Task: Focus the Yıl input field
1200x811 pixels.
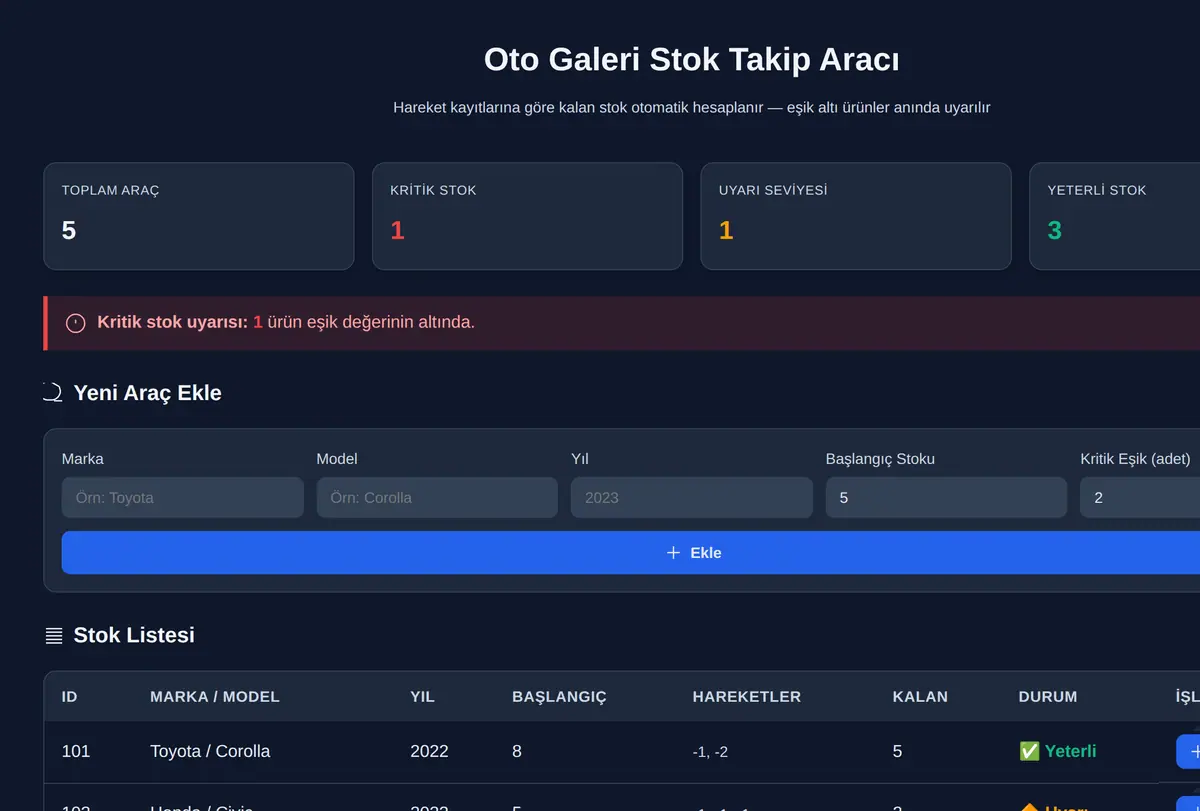Action: tap(692, 497)
